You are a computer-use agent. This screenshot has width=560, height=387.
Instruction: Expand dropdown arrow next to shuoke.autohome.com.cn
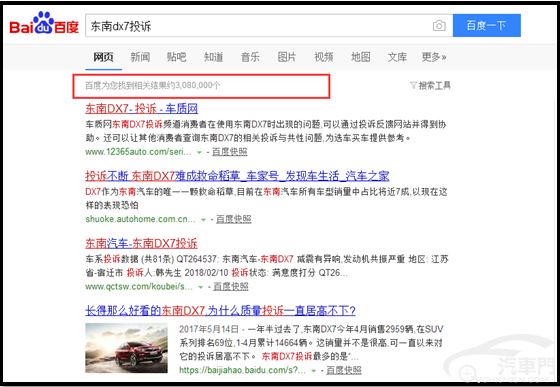pos(203,220)
